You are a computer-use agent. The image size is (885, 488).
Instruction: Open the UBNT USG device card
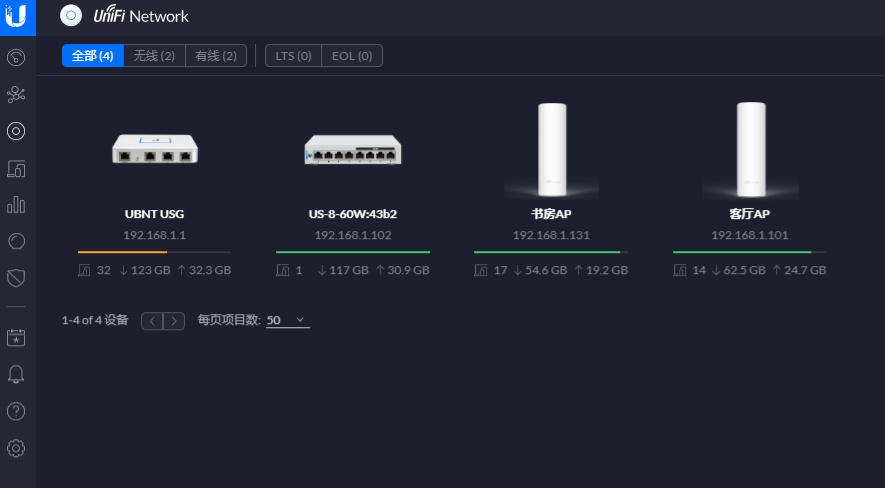pos(154,170)
